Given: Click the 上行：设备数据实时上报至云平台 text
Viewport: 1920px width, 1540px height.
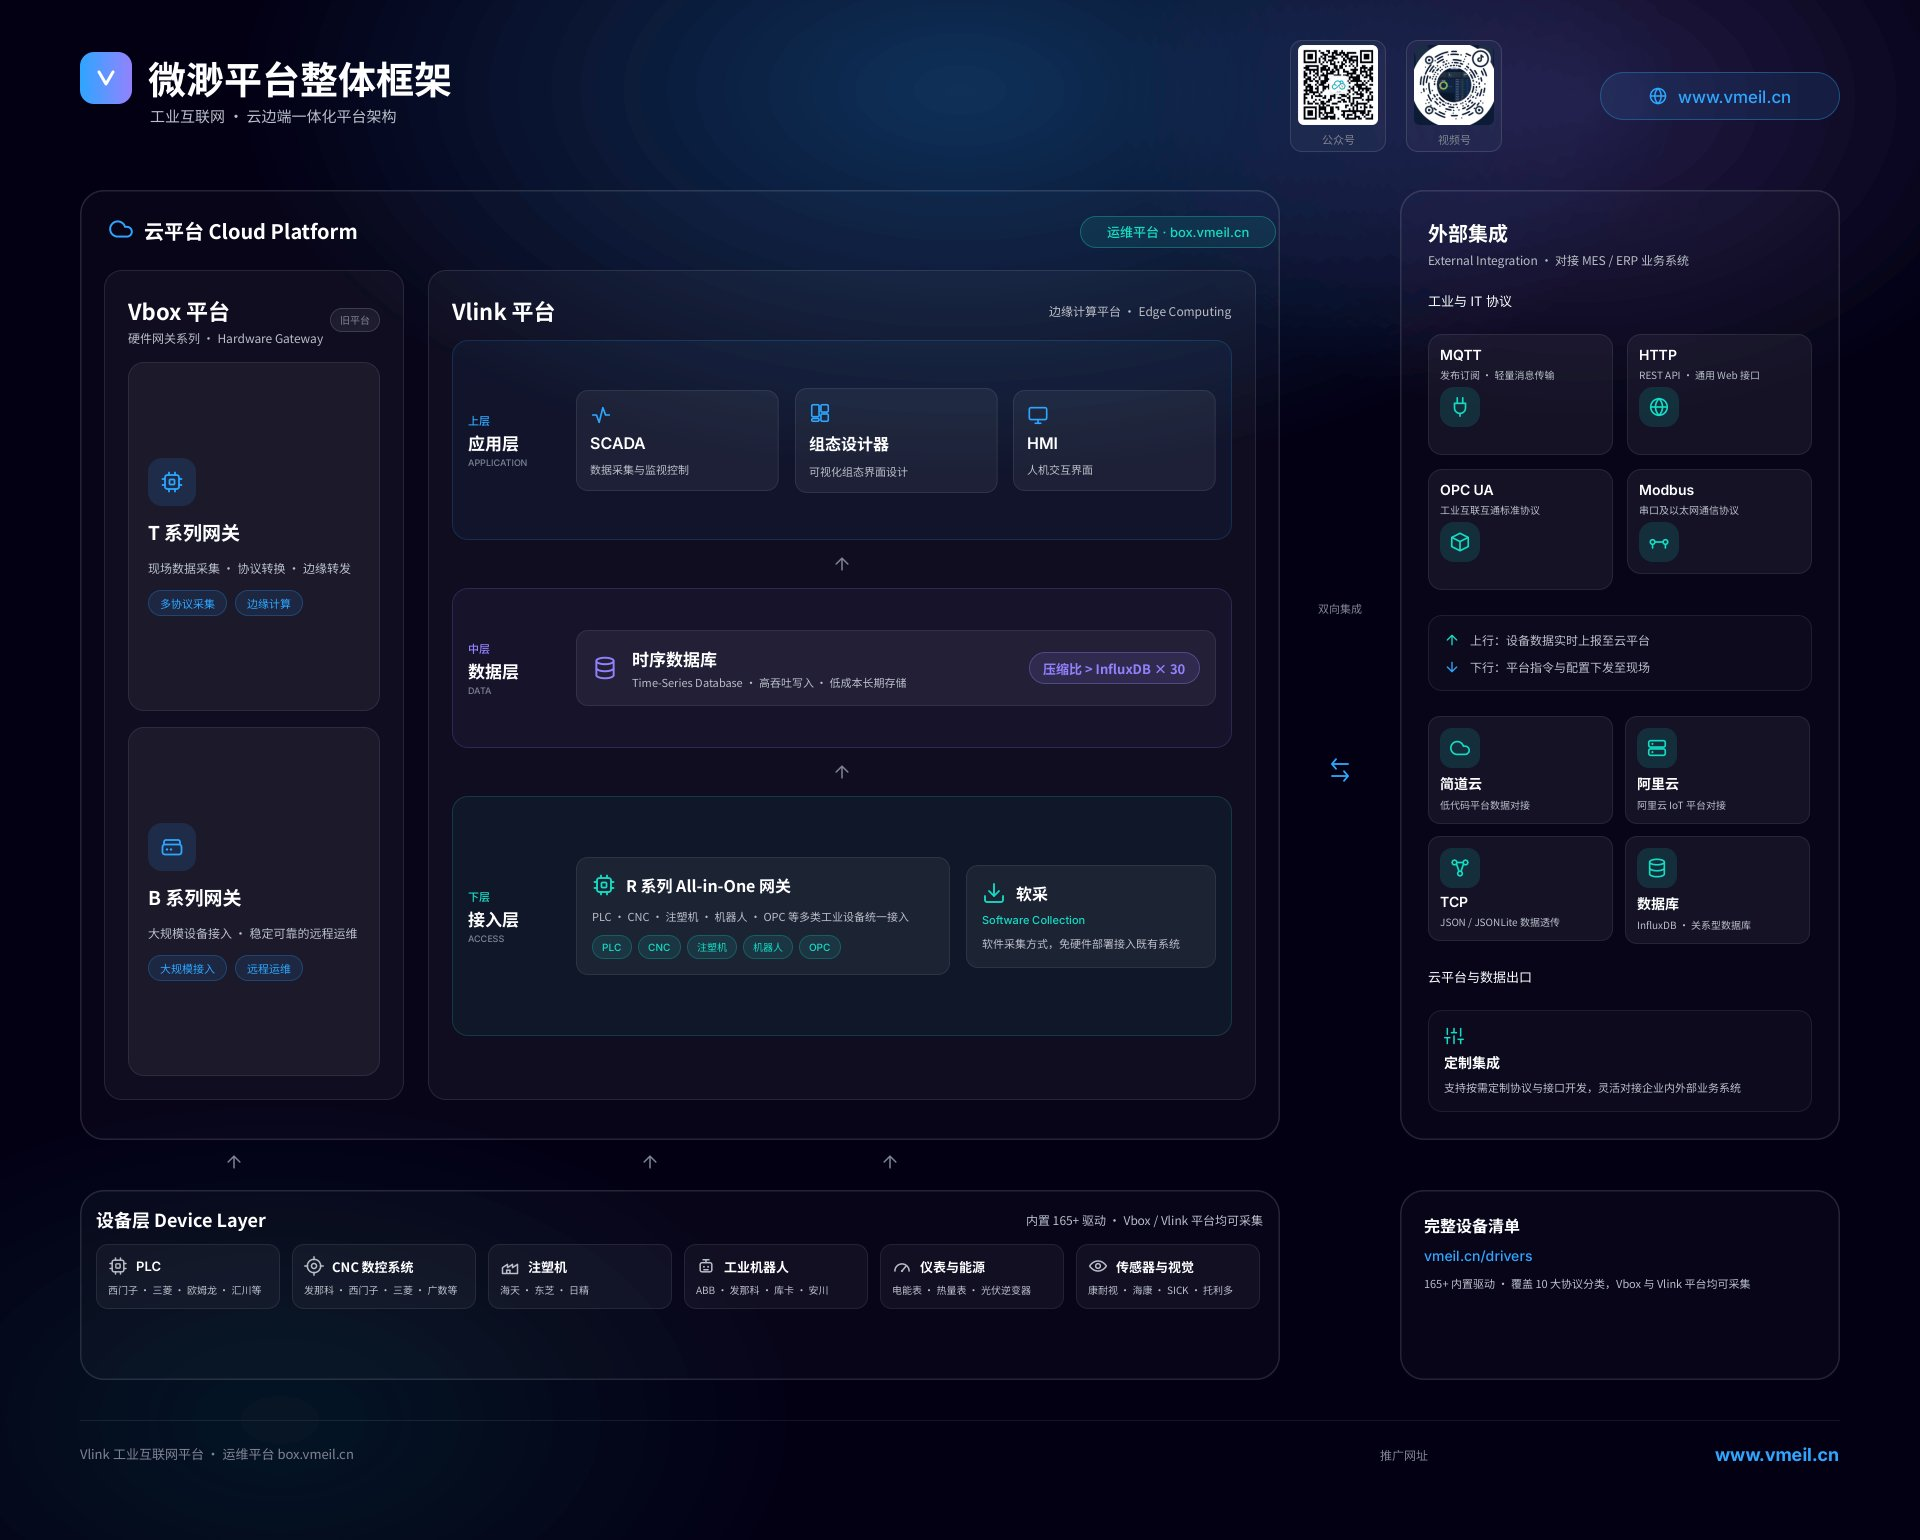Looking at the screenshot, I should coord(1560,640).
